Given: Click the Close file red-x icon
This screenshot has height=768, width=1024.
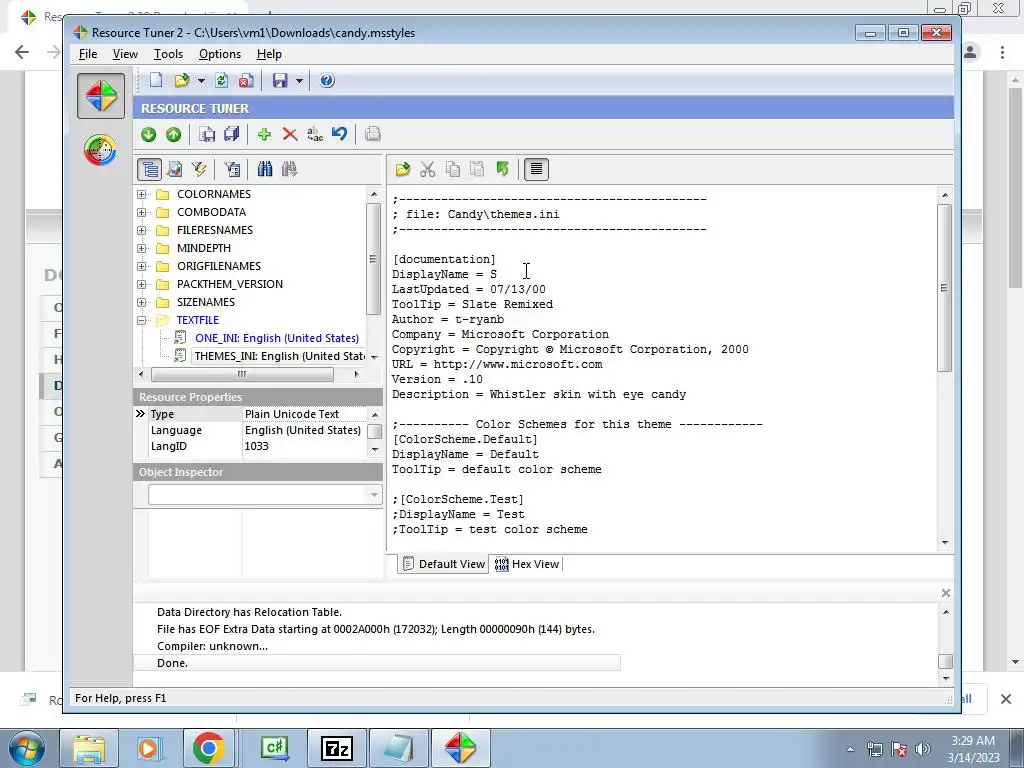Looking at the screenshot, I should tap(246, 80).
